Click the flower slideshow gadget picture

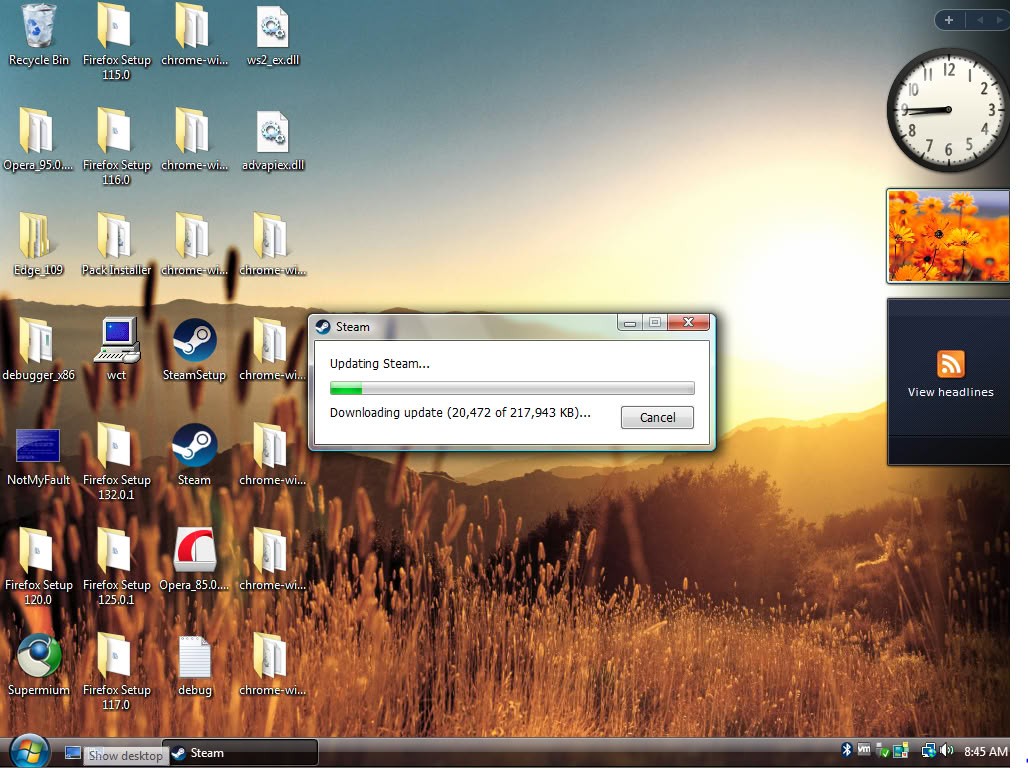(947, 236)
